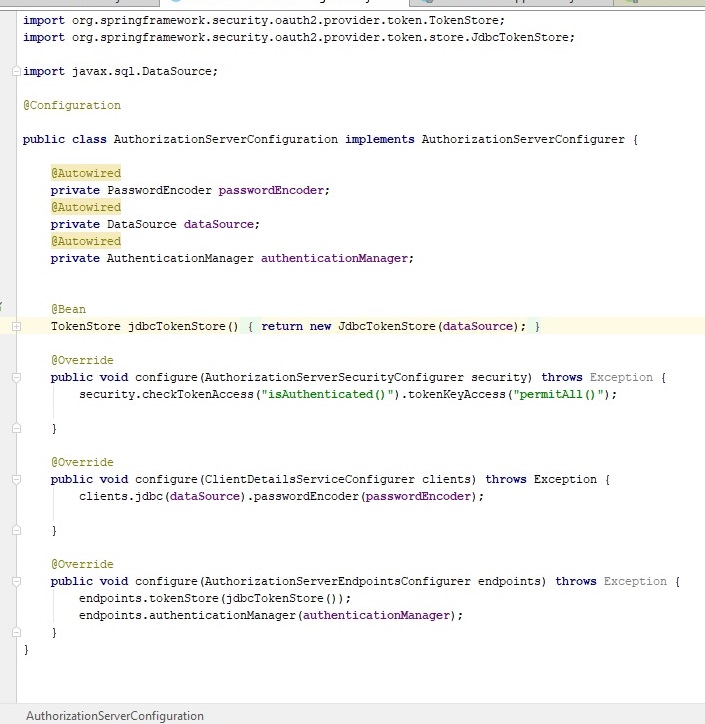Click AuthorizationServerEndpointsConfigurer parameter type
This screenshot has height=724, width=705.
pyautogui.click(x=337, y=581)
